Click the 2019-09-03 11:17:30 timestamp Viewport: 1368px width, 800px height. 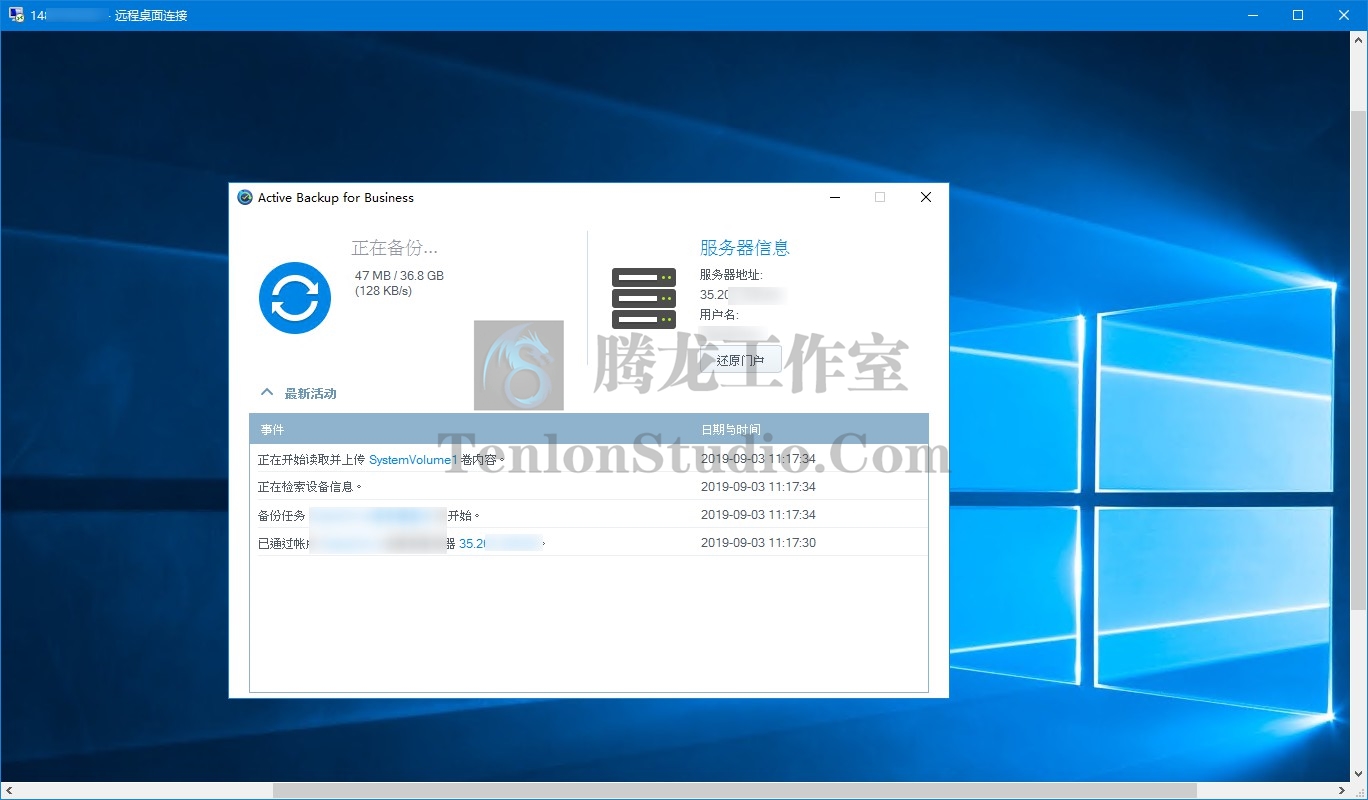pyautogui.click(x=758, y=543)
